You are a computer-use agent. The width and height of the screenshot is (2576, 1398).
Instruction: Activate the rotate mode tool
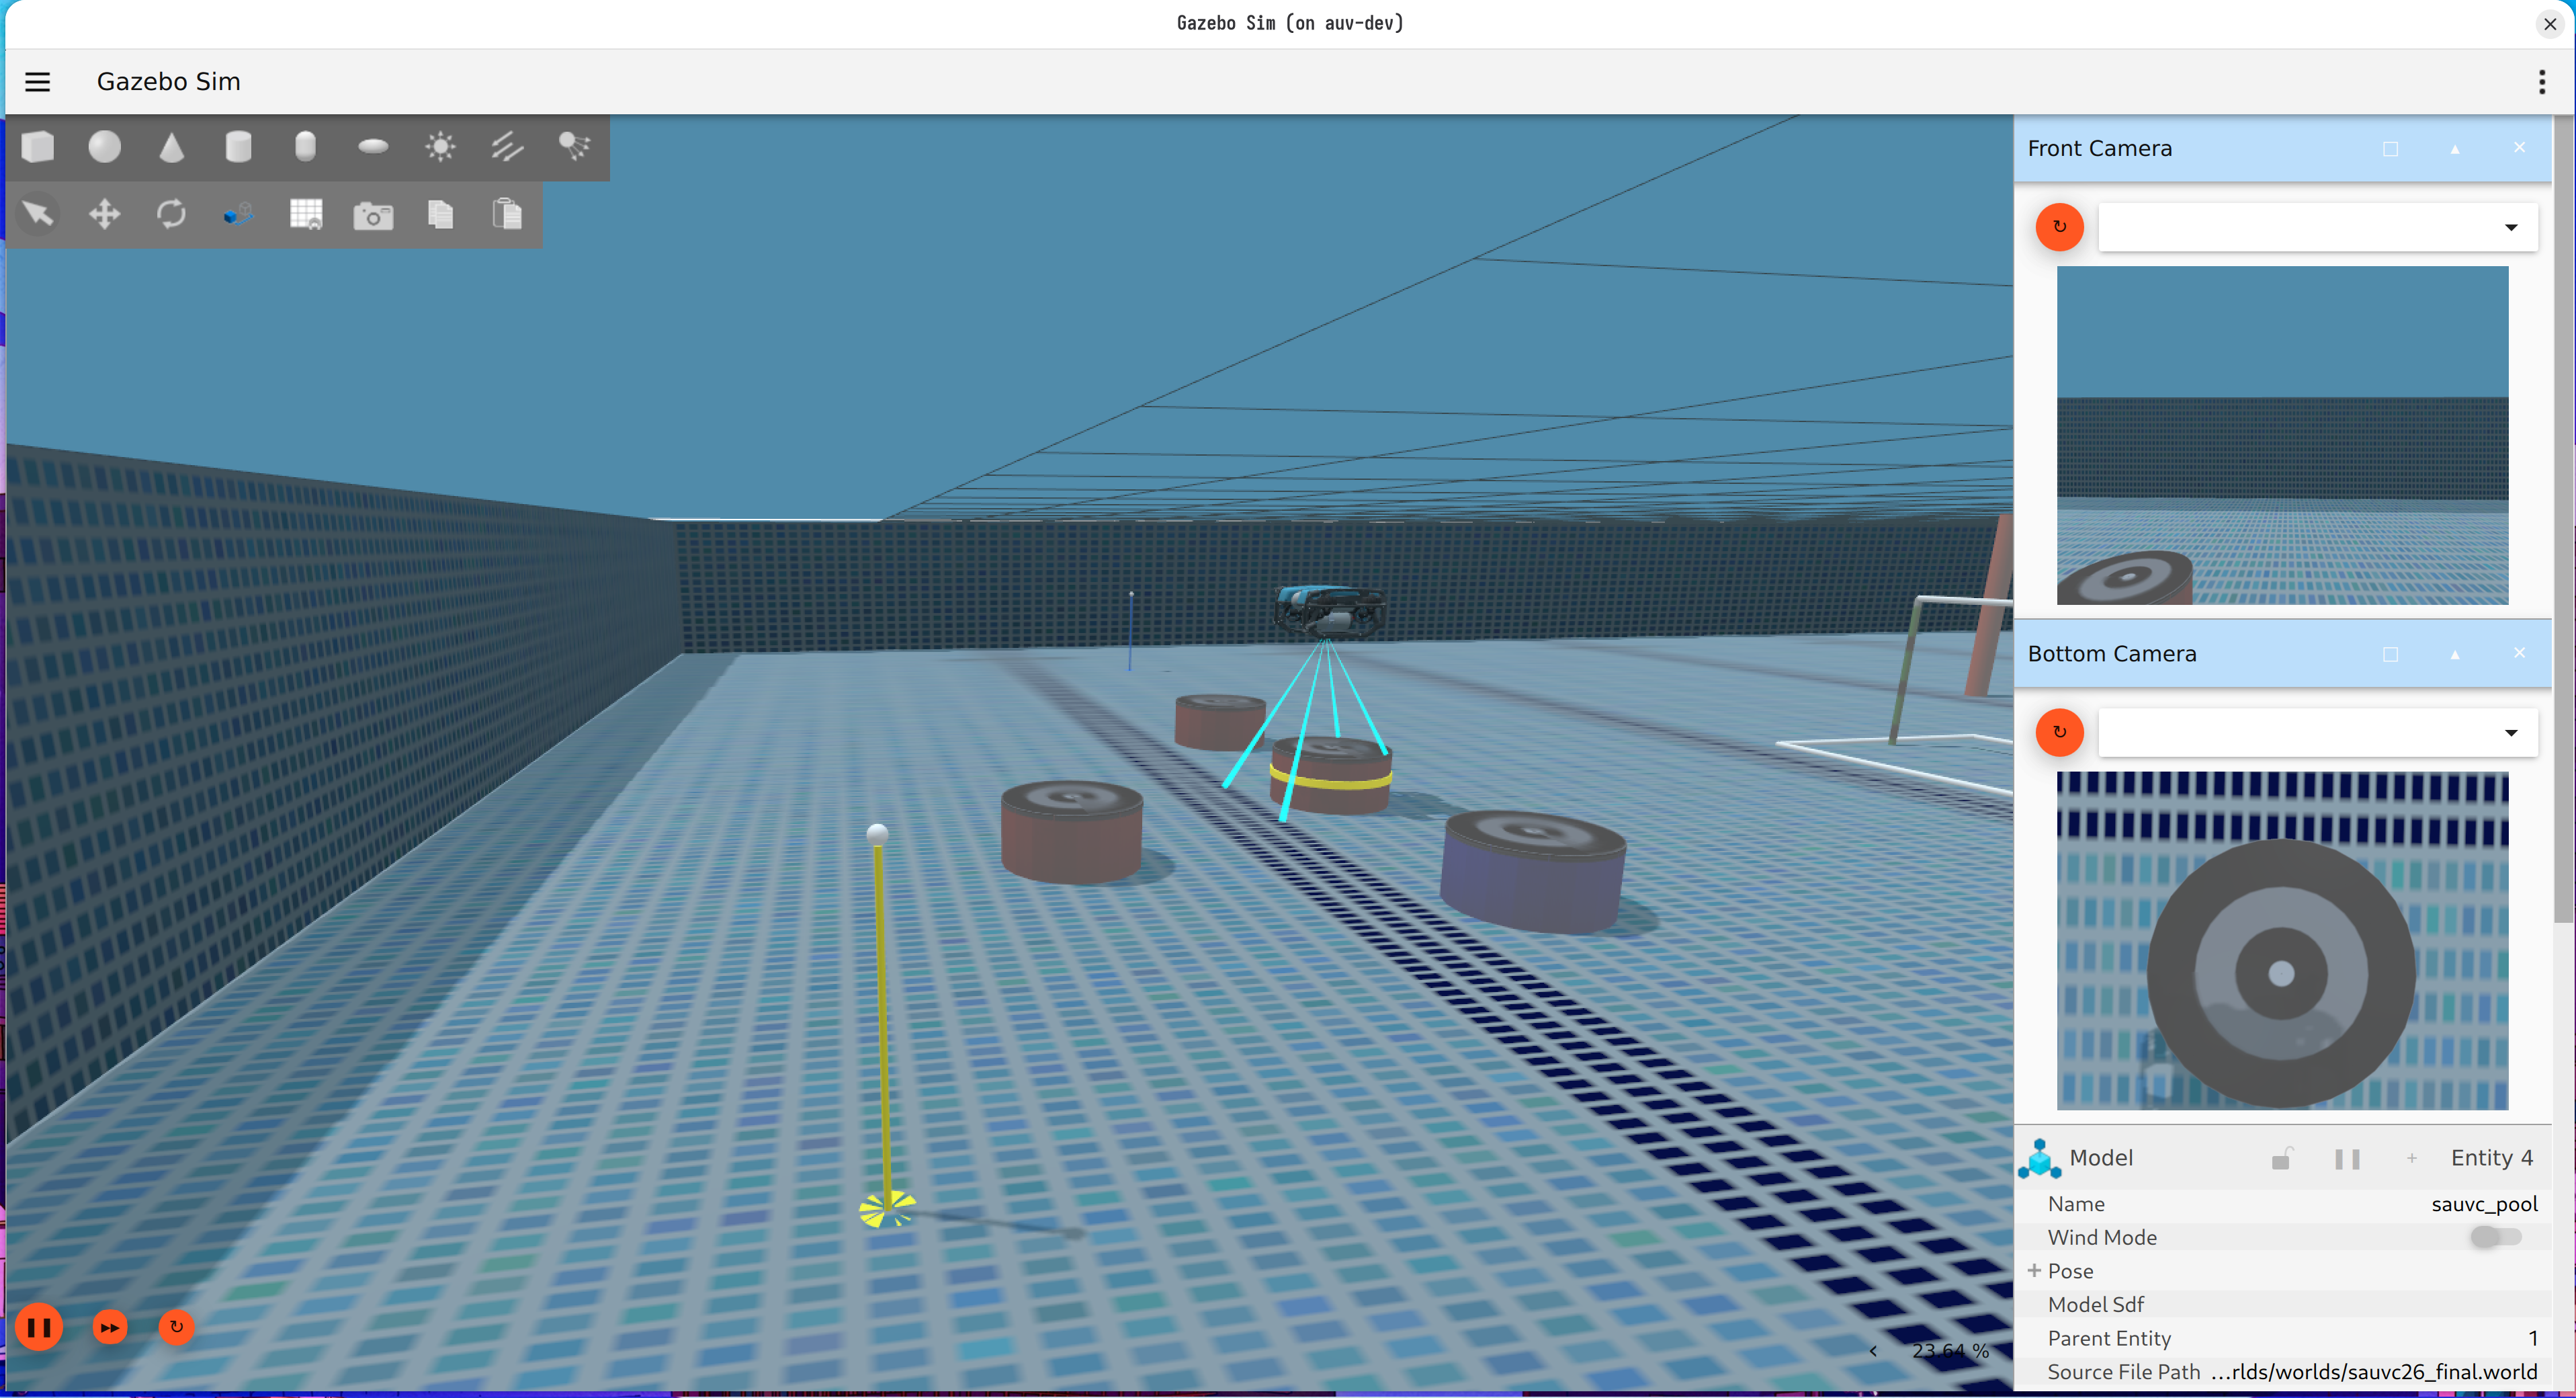coord(172,214)
